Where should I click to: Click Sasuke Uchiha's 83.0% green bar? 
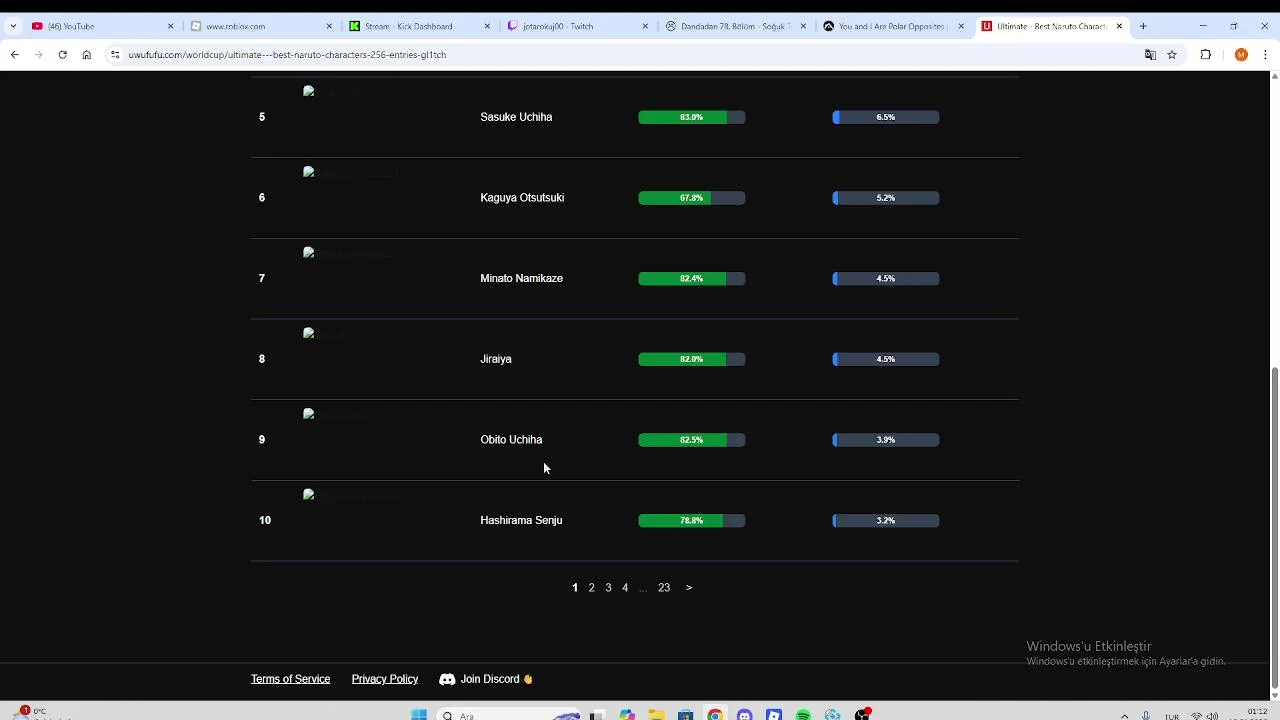click(x=692, y=117)
